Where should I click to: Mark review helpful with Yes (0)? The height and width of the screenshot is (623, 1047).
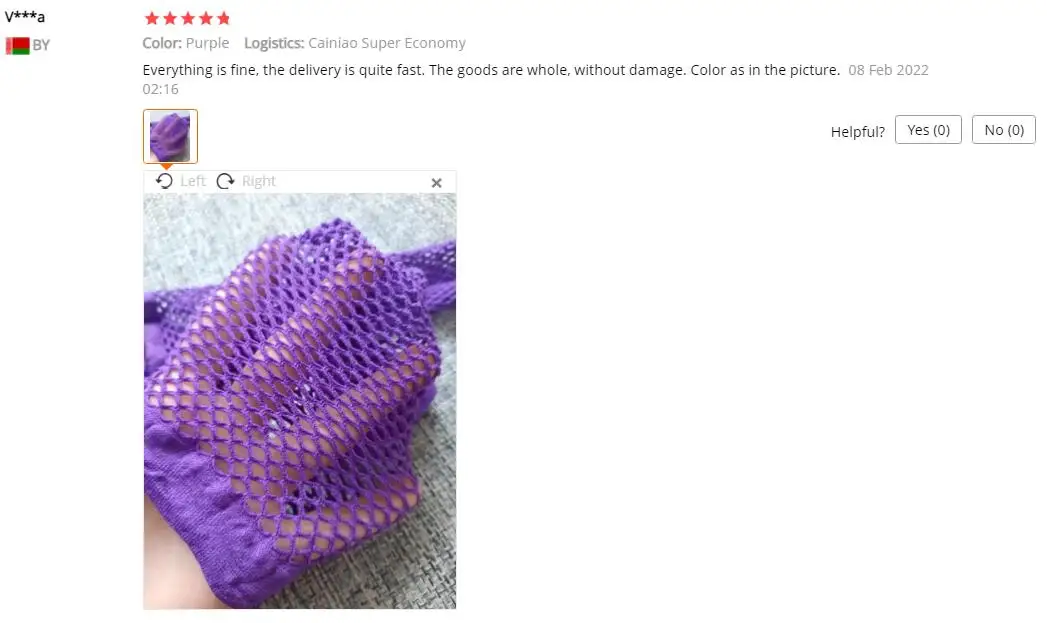pyautogui.click(x=928, y=130)
